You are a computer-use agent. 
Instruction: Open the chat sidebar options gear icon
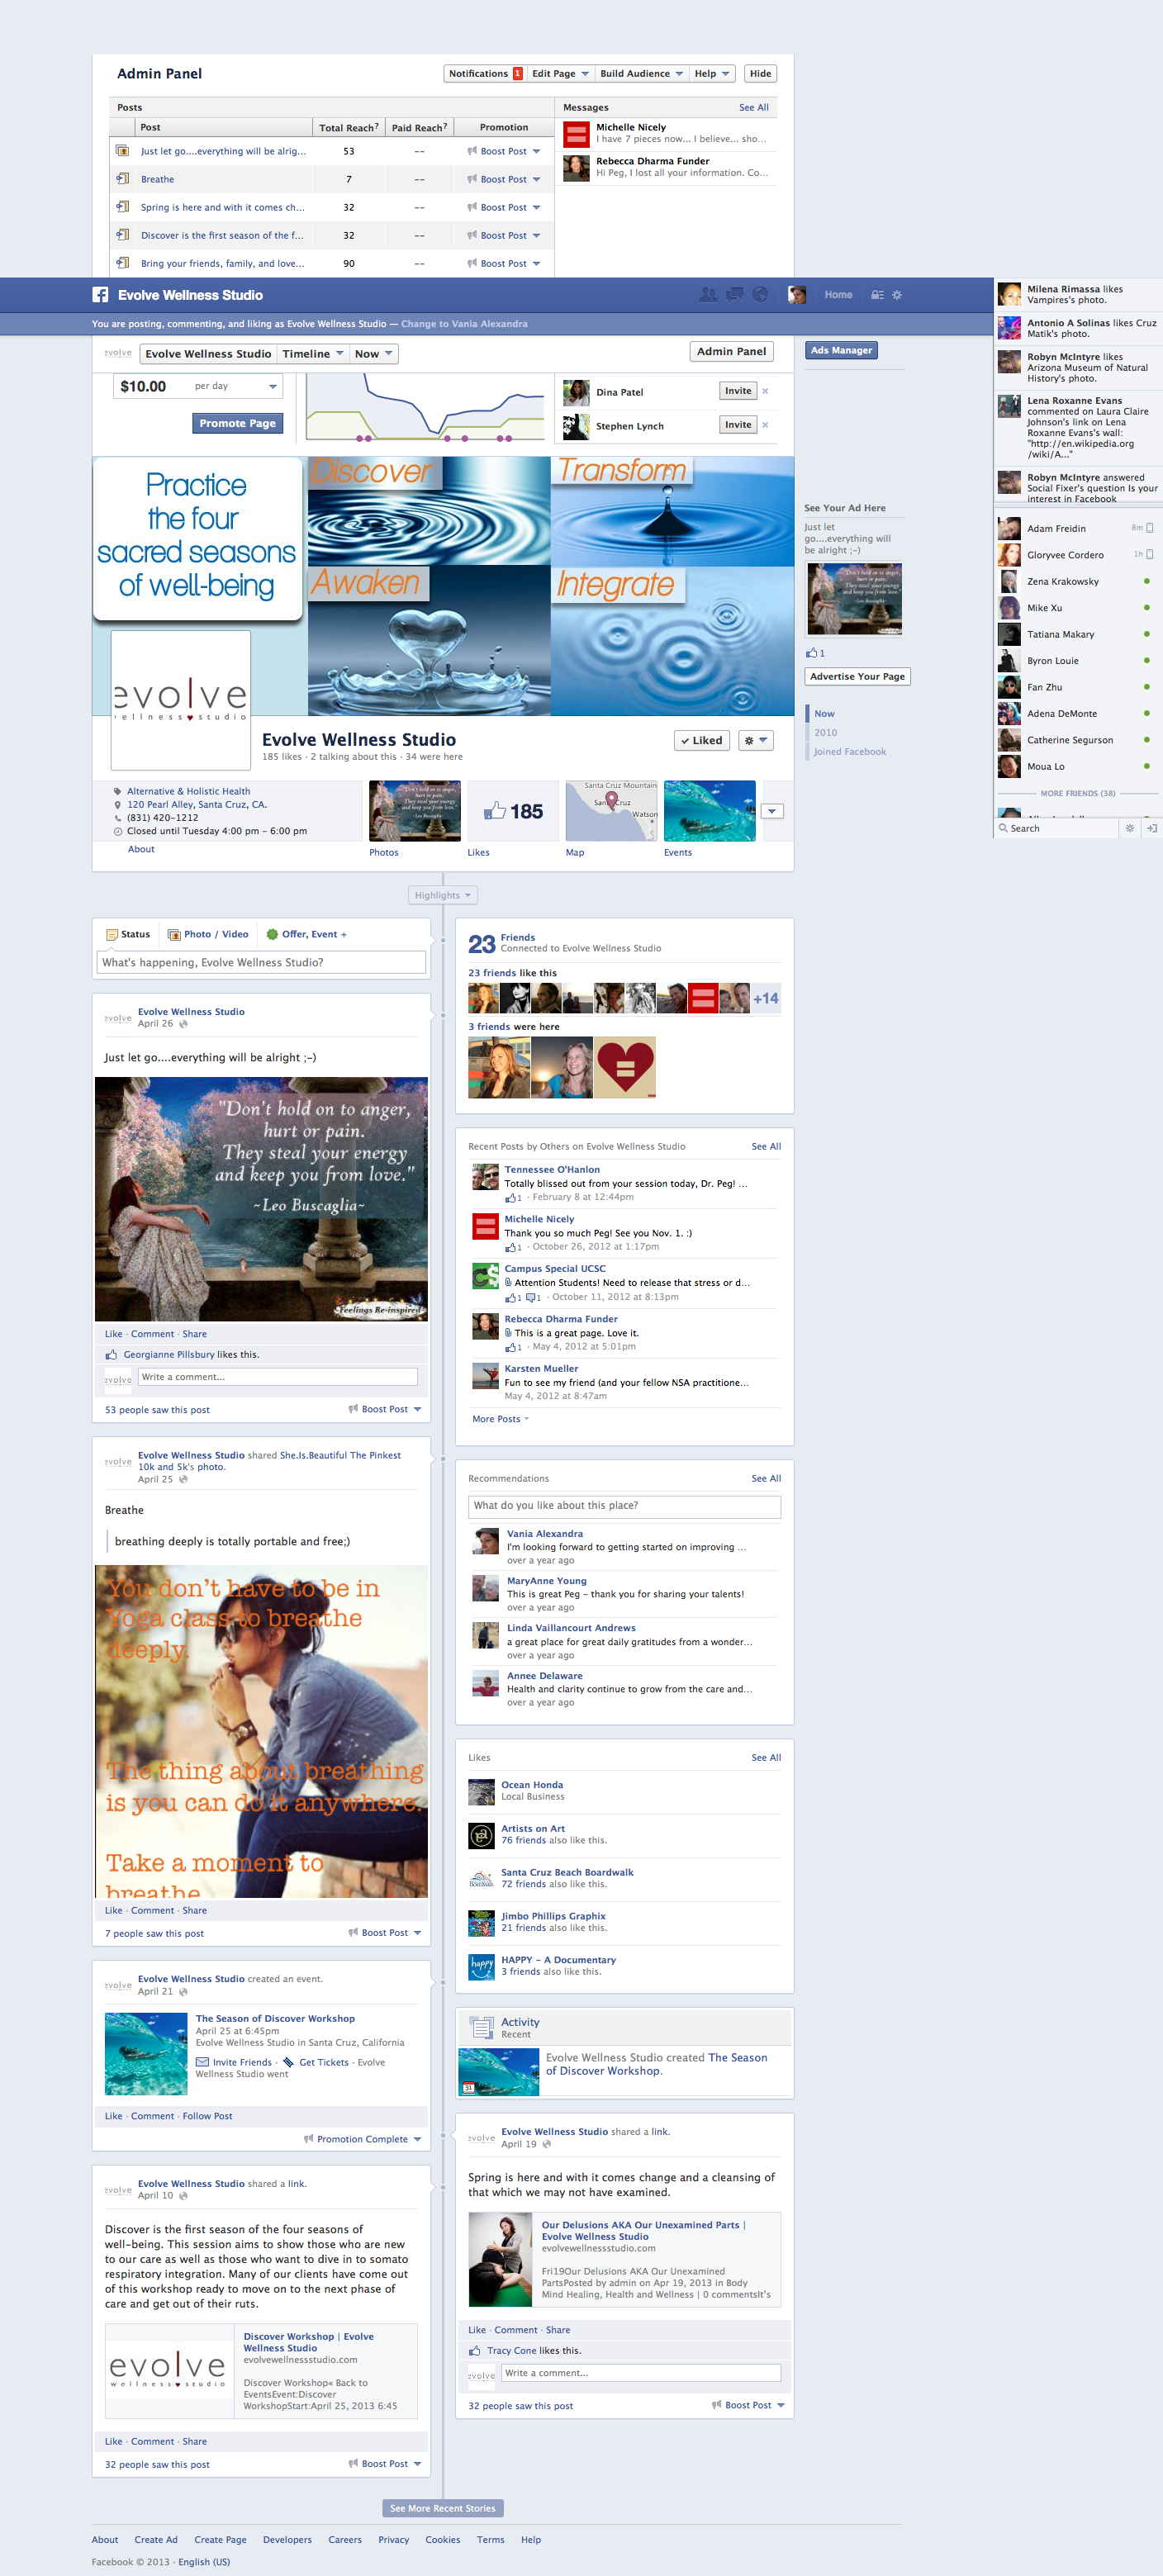click(x=1130, y=828)
